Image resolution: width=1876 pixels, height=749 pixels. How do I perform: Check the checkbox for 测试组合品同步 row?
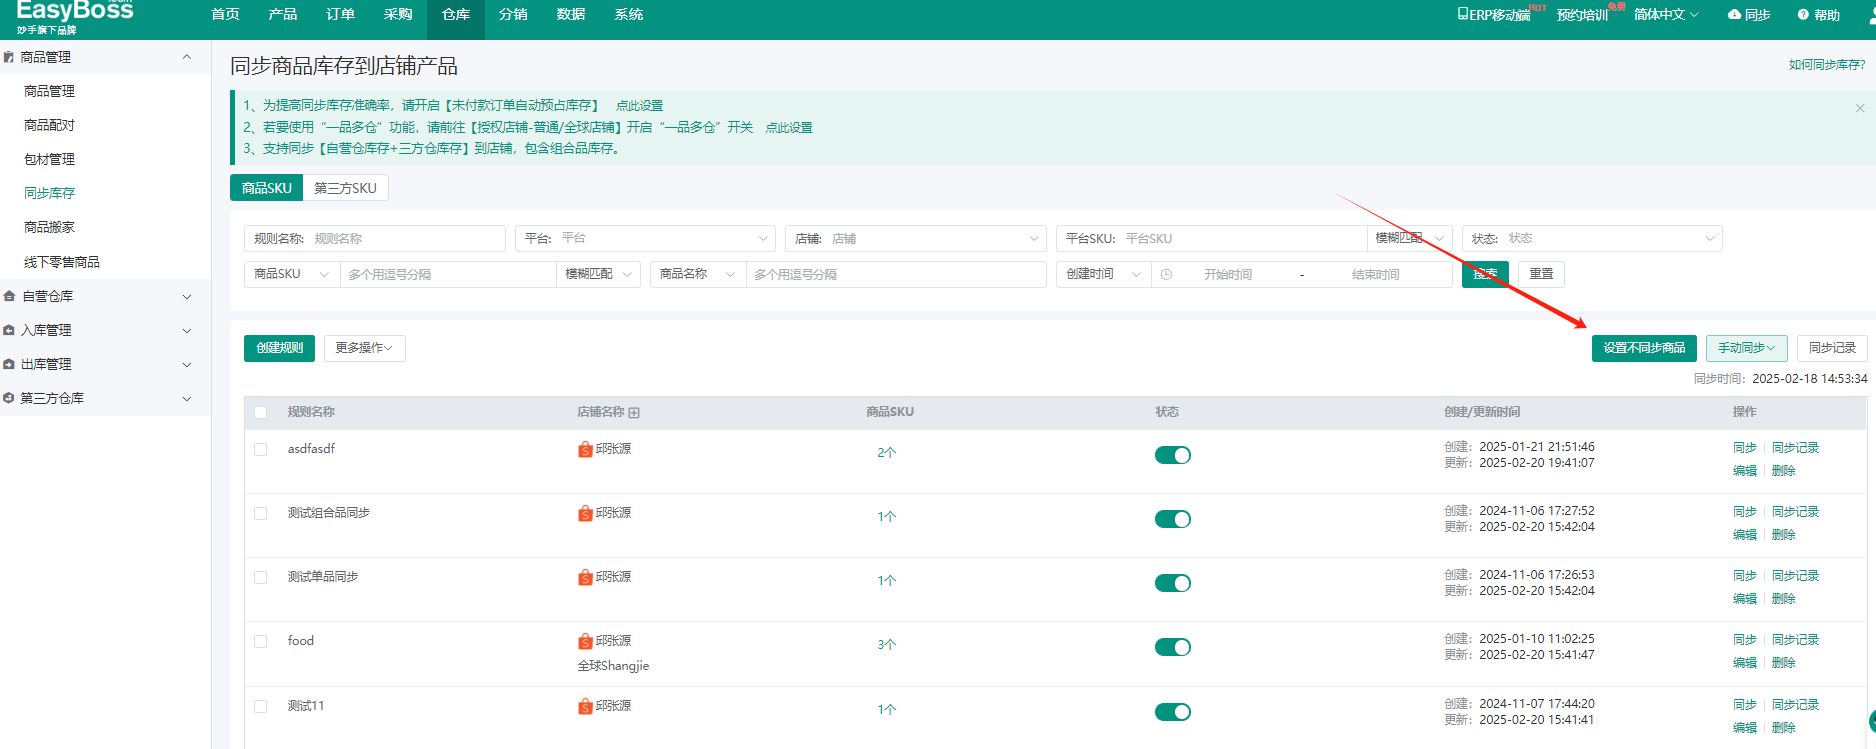[261, 513]
